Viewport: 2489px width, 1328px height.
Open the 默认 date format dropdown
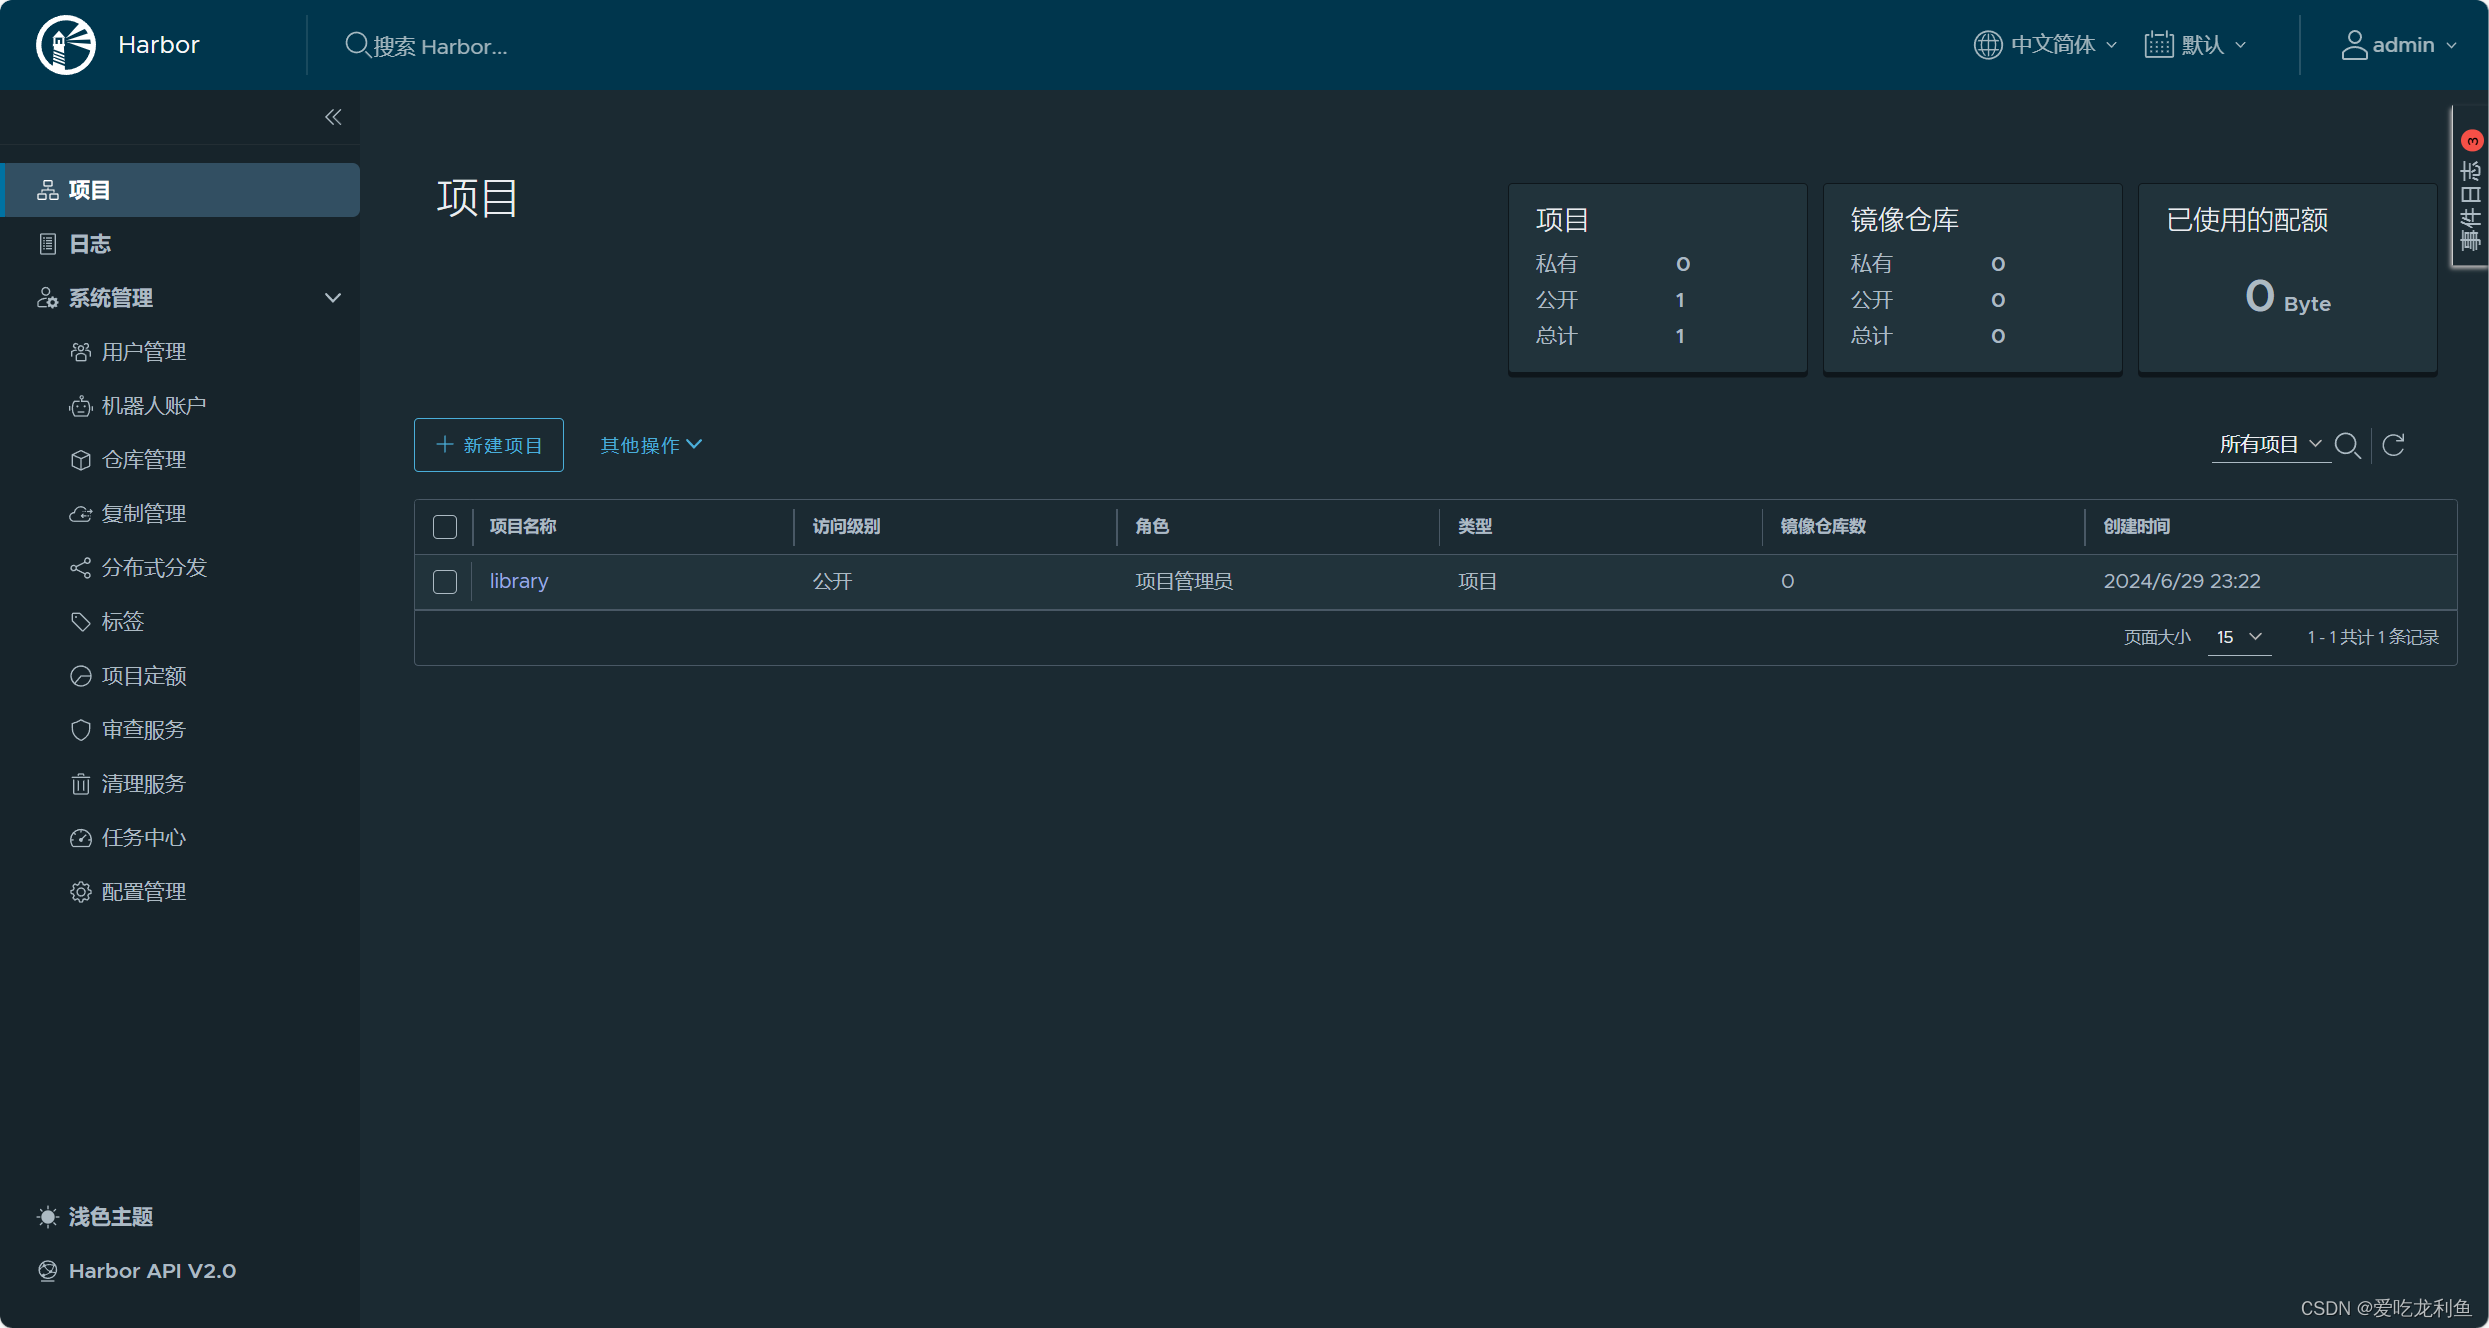coord(2196,45)
